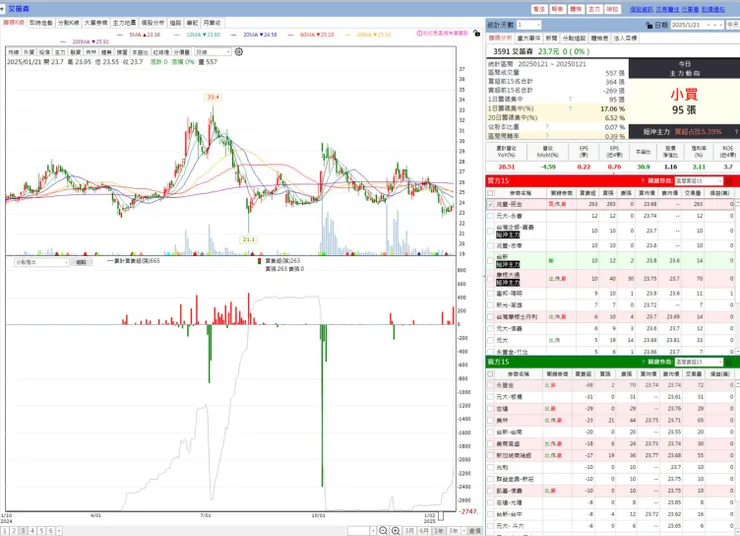Toggle the 融資 chart overlay button

coord(76,52)
